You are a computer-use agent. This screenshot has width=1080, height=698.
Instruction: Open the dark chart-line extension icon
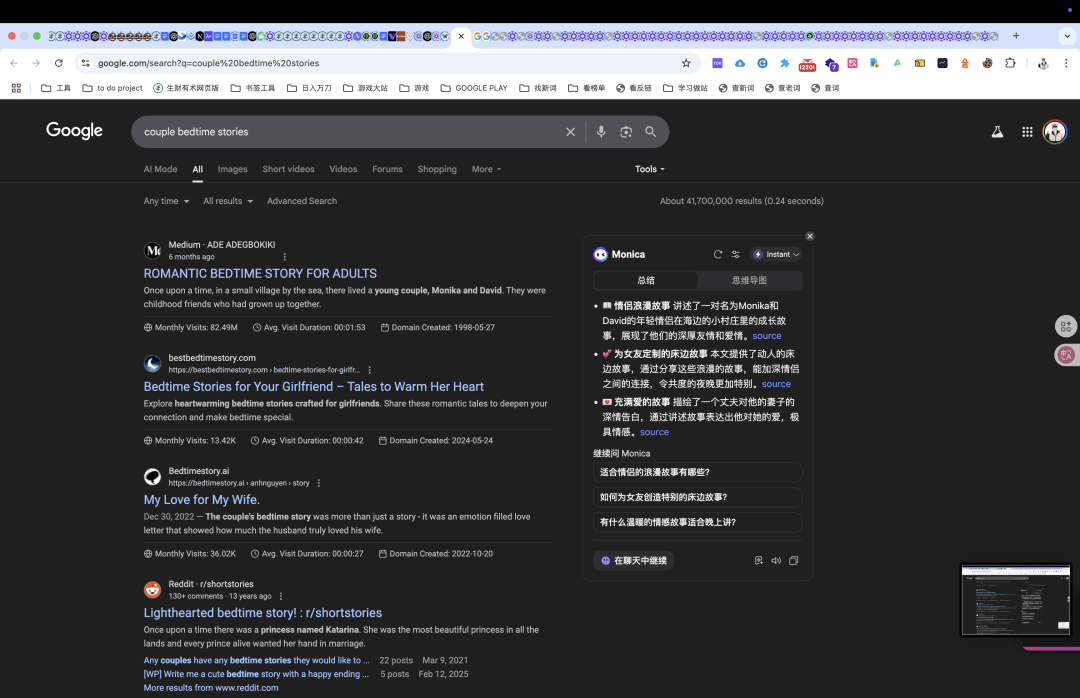942,63
